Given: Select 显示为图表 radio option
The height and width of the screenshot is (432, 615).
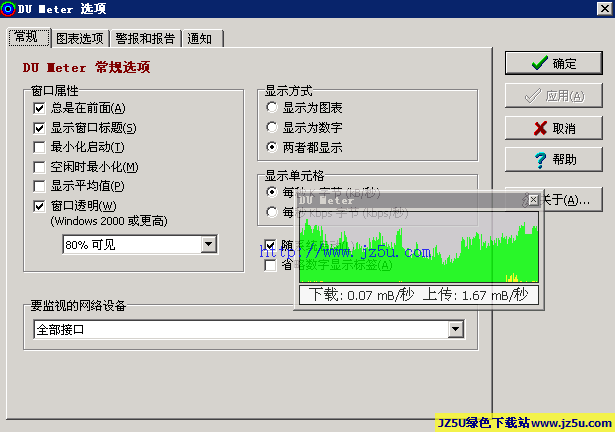Looking at the screenshot, I should point(271,107).
